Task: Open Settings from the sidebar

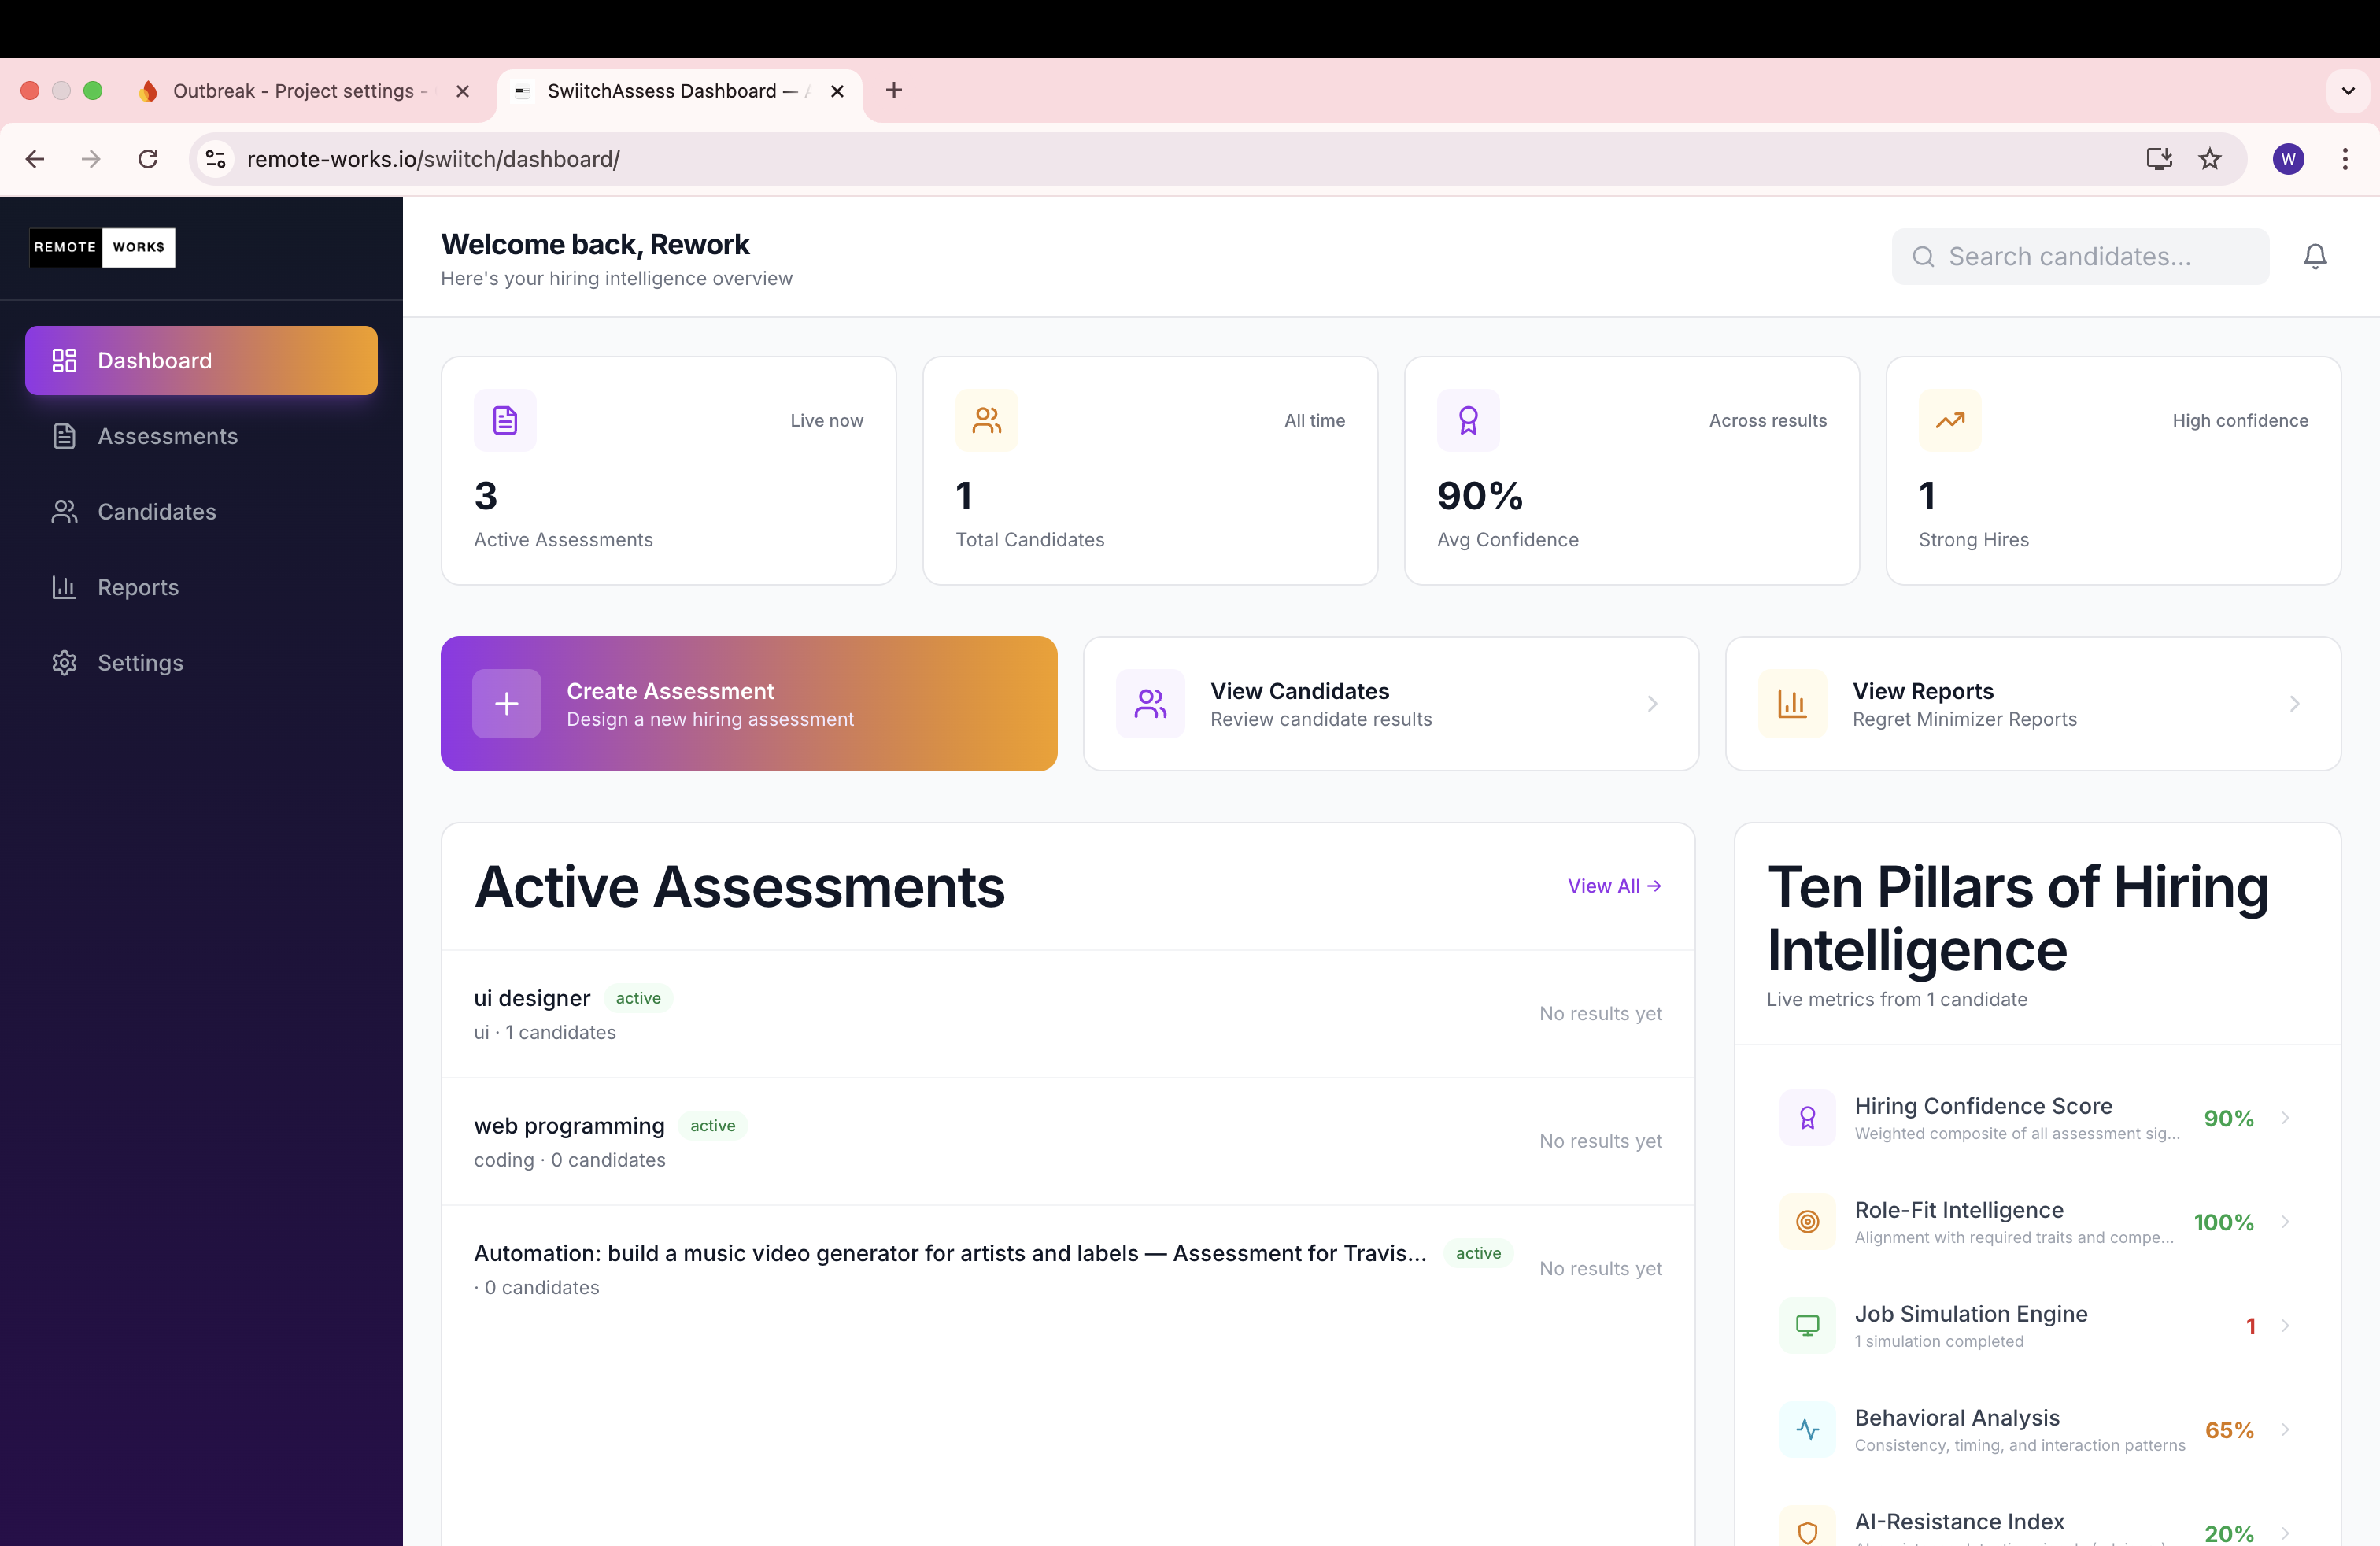Action: (139, 662)
